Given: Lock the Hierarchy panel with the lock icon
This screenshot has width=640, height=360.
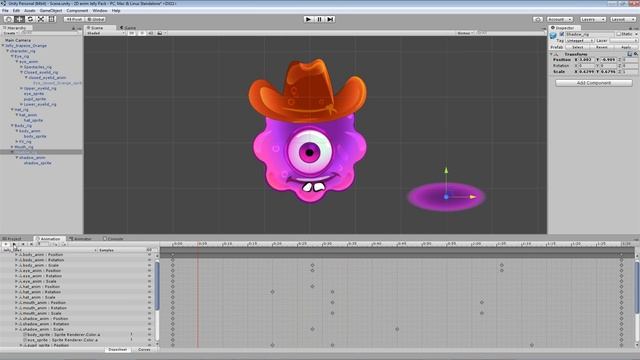Looking at the screenshot, I should pos(74,28).
